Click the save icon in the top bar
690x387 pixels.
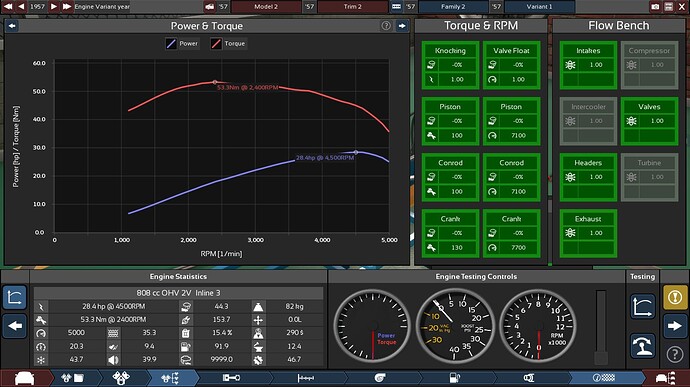pos(668,7)
